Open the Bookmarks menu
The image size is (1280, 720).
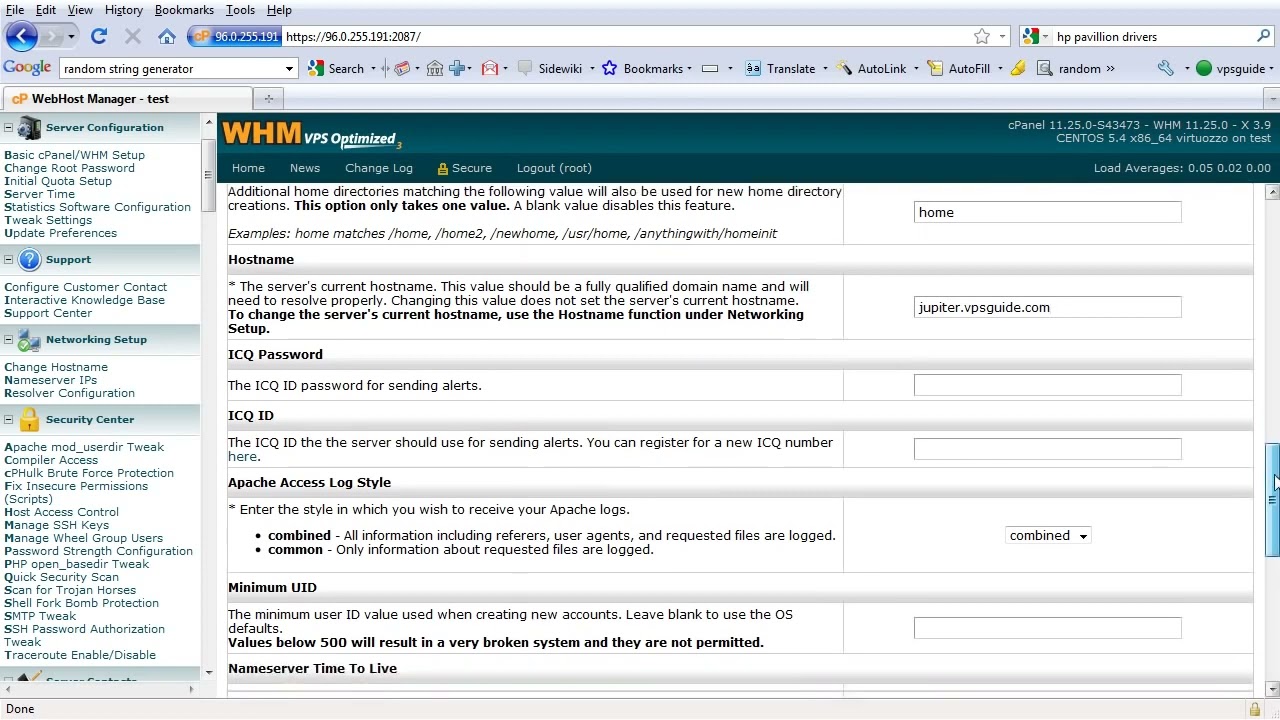tap(184, 10)
